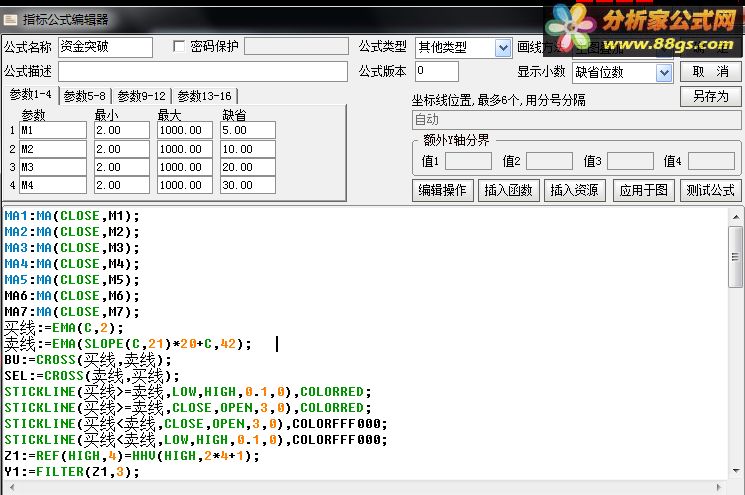Click the code line MA1:MA(CLOSE,M1);
Image resolution: width=745 pixels, height=495 pixels.
(72, 216)
